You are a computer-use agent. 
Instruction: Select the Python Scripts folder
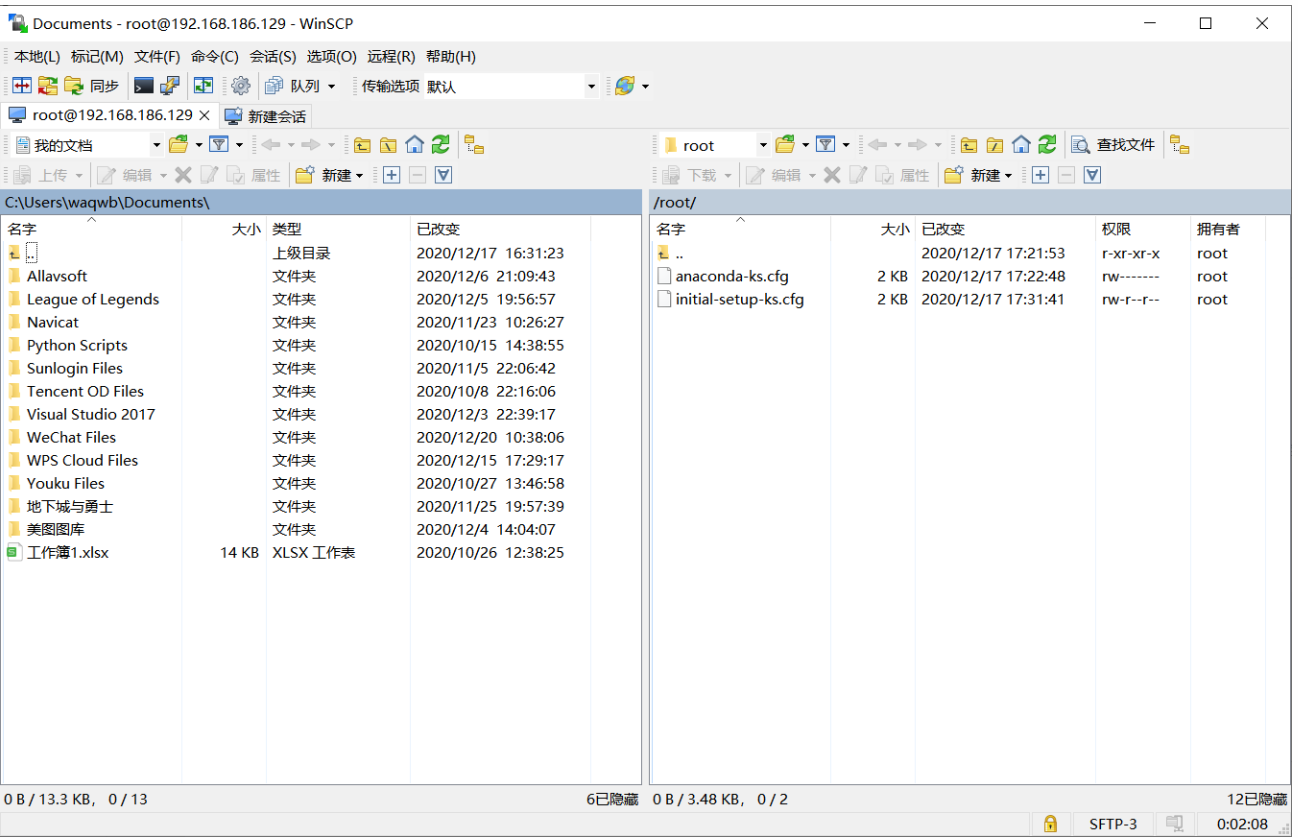click(x=77, y=345)
